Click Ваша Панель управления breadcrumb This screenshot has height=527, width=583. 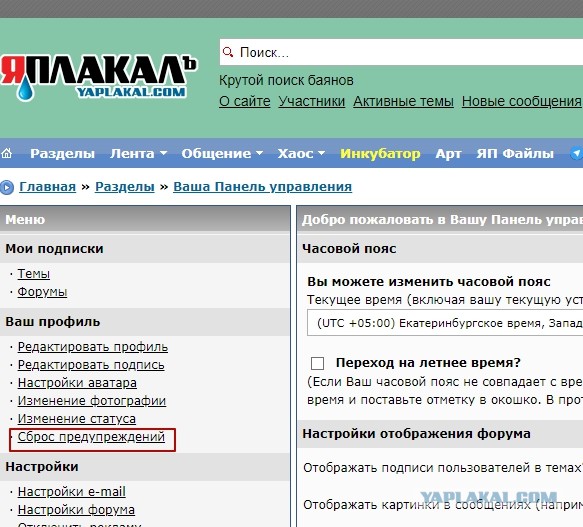pyautogui.click(x=262, y=186)
